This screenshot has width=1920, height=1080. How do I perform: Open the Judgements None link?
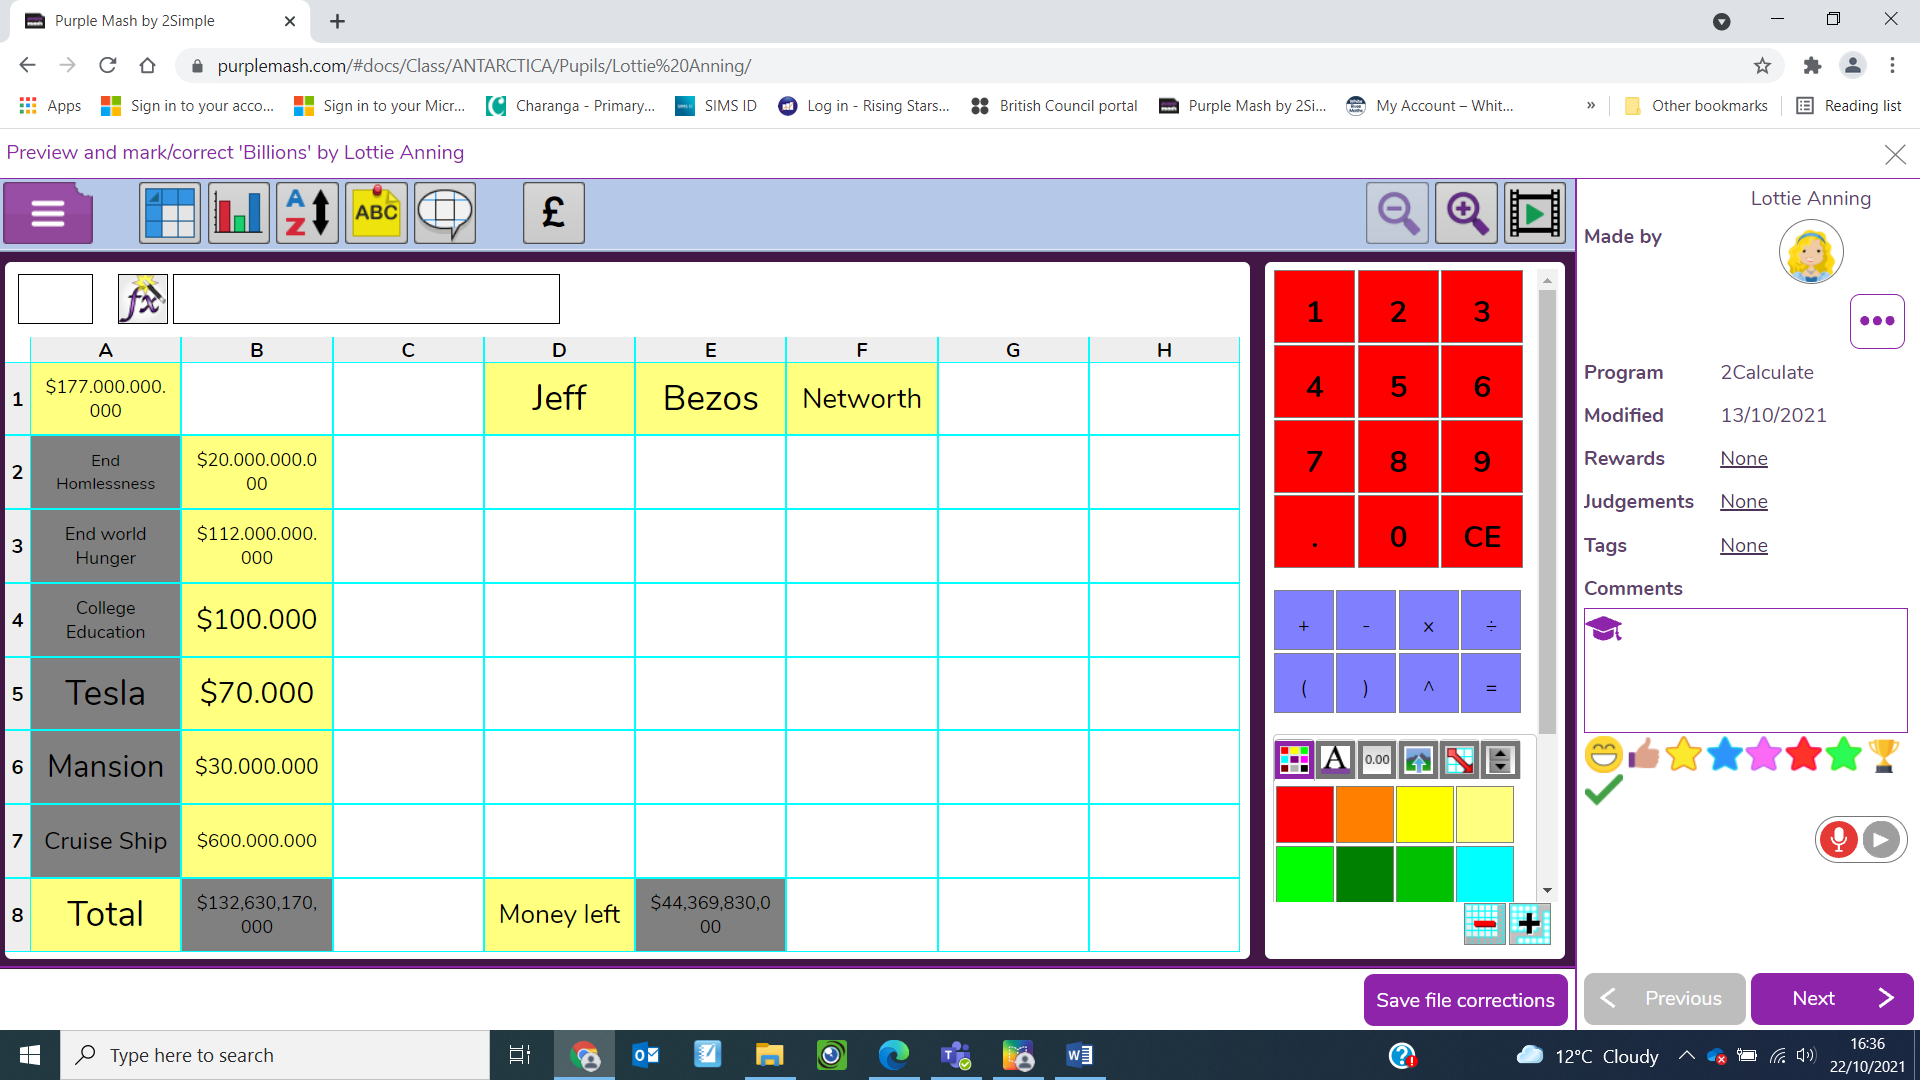point(1744,501)
